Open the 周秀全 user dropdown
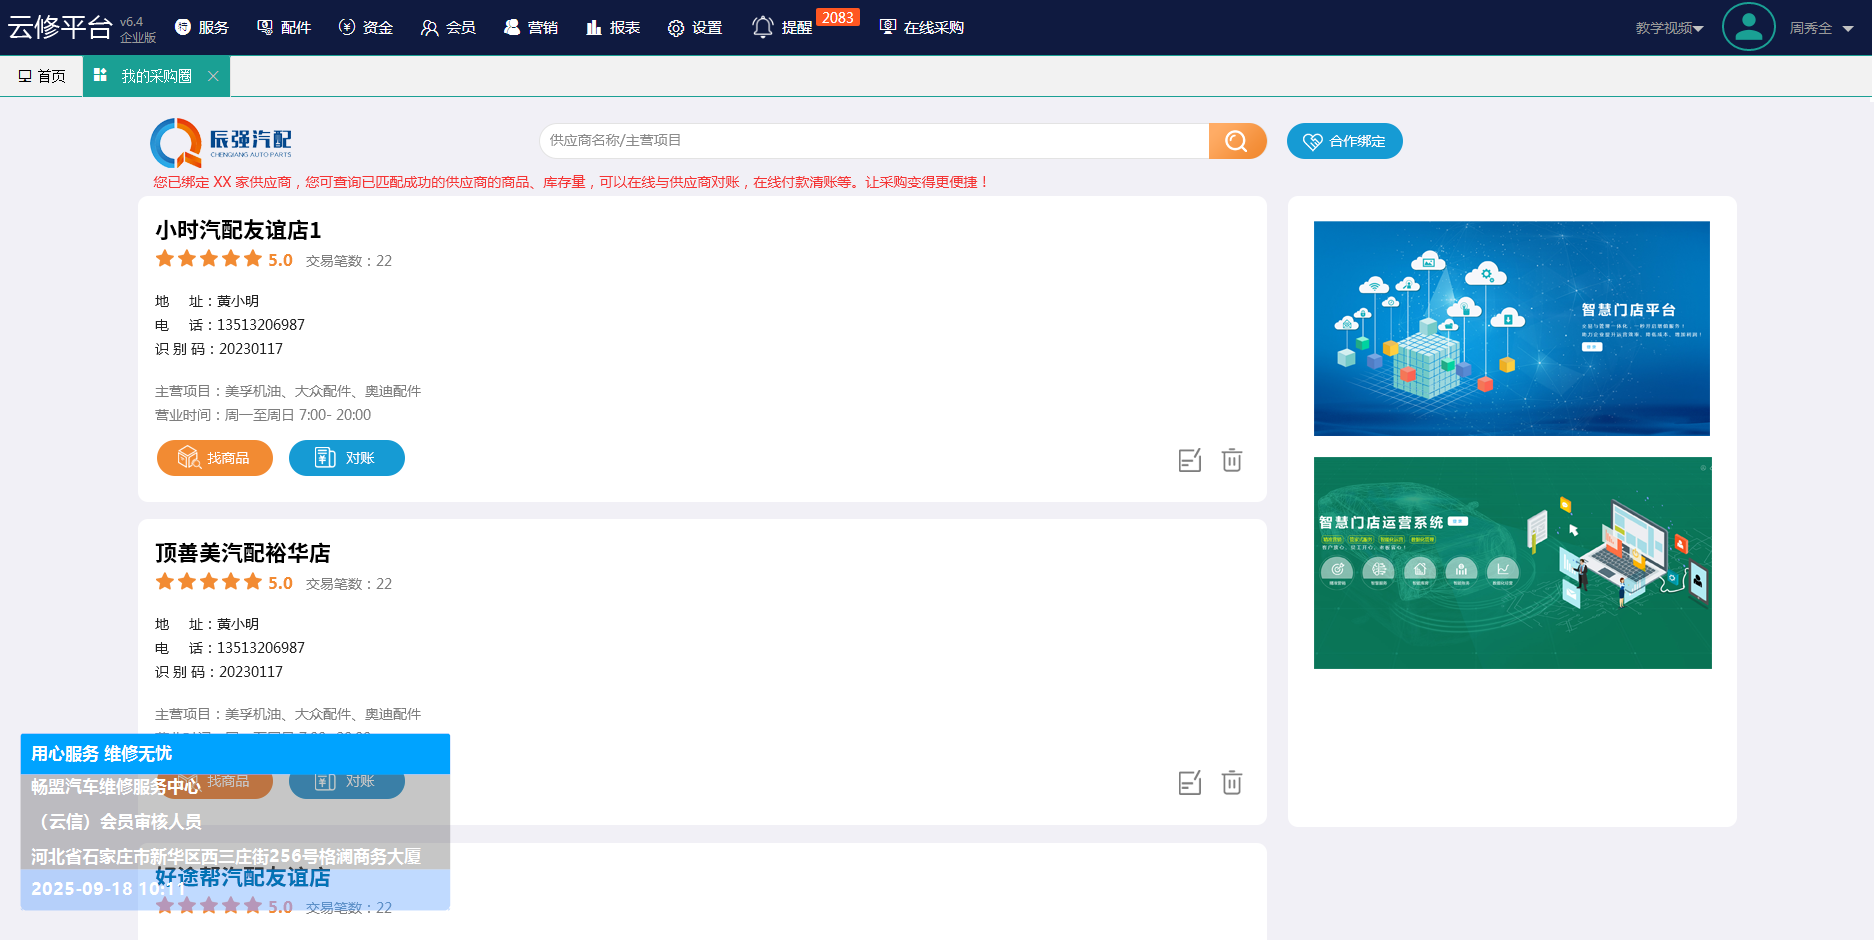Viewport: 1874px width, 940px height. tap(1821, 28)
